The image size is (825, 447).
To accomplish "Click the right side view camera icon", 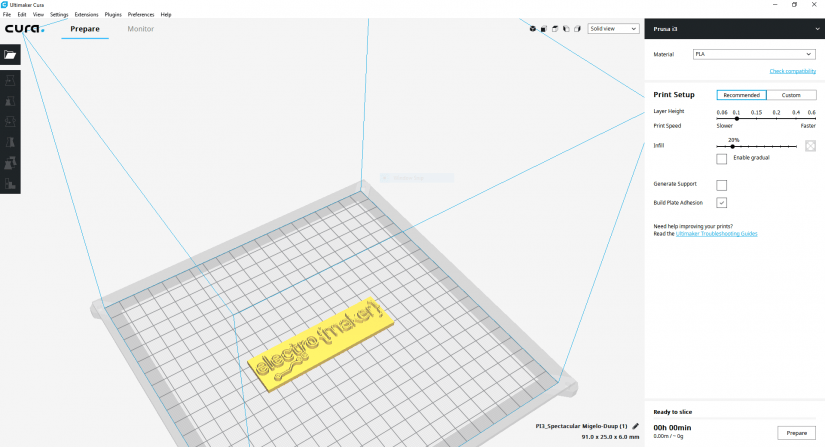I will pyautogui.click(x=577, y=29).
